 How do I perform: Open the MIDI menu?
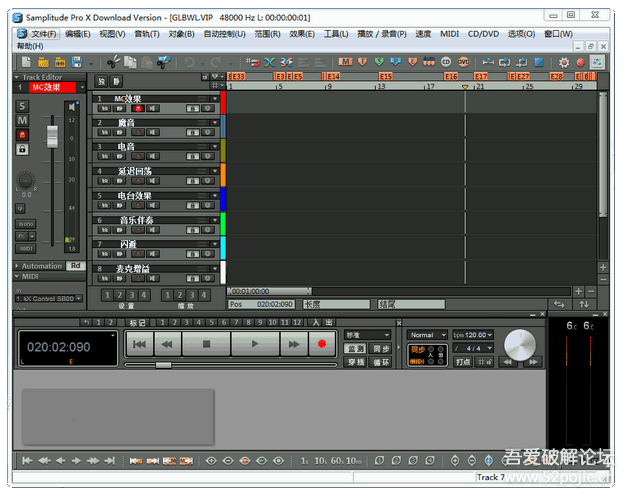450,34
